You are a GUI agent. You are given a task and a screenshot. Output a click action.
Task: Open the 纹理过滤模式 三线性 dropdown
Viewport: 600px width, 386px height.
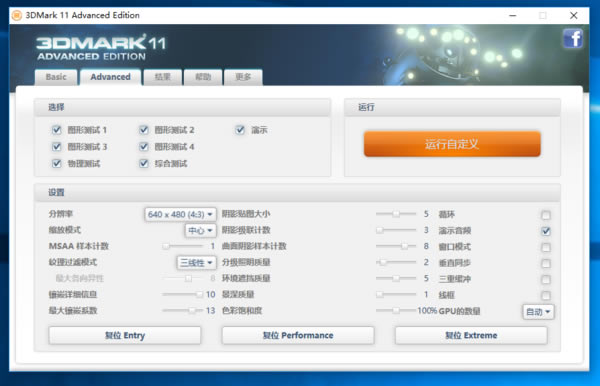[196, 262]
